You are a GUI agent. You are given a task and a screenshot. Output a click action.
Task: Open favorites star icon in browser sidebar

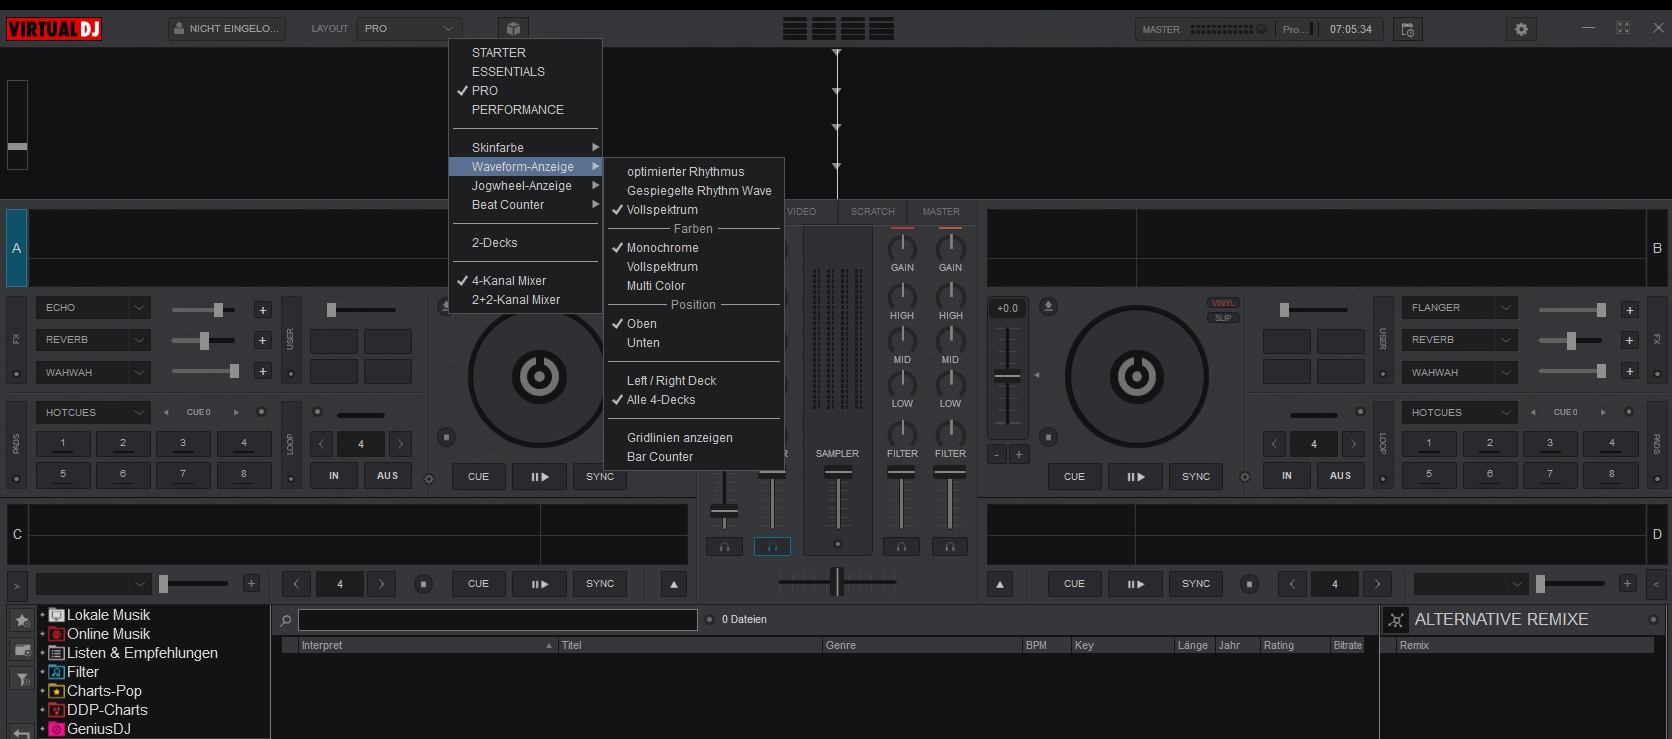(22, 620)
